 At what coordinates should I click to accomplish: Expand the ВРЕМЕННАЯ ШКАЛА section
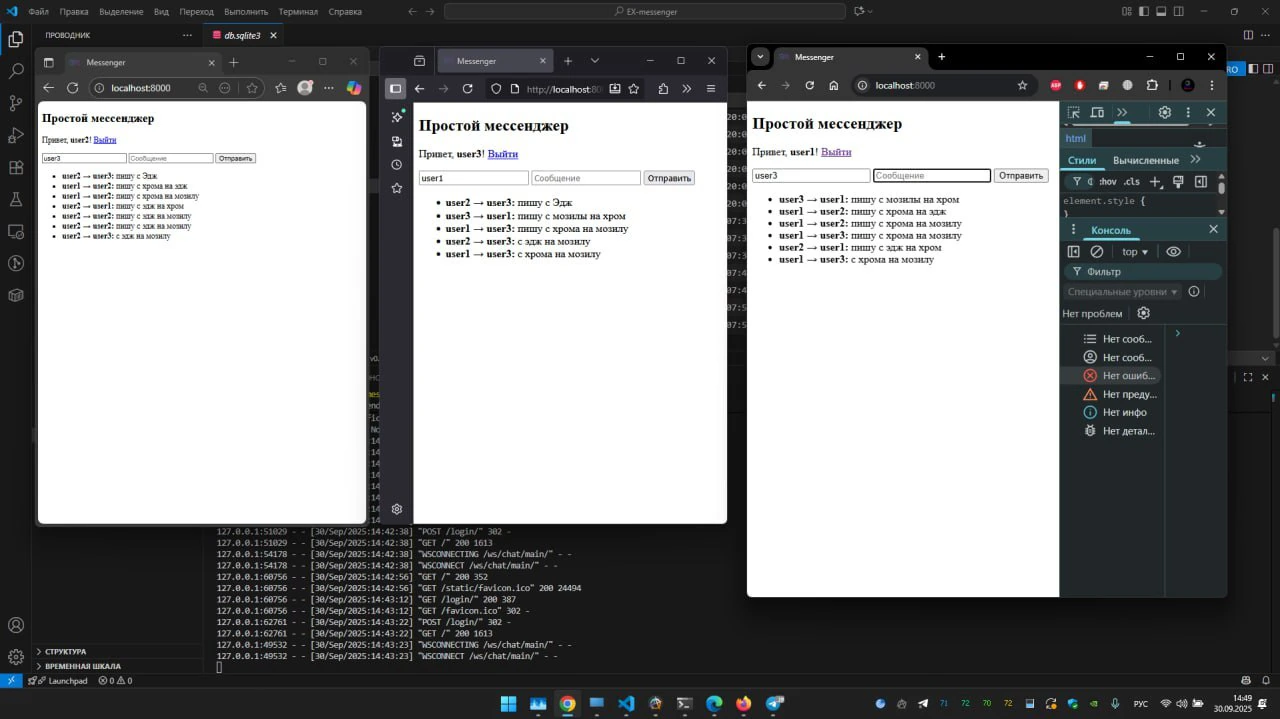click(x=82, y=666)
